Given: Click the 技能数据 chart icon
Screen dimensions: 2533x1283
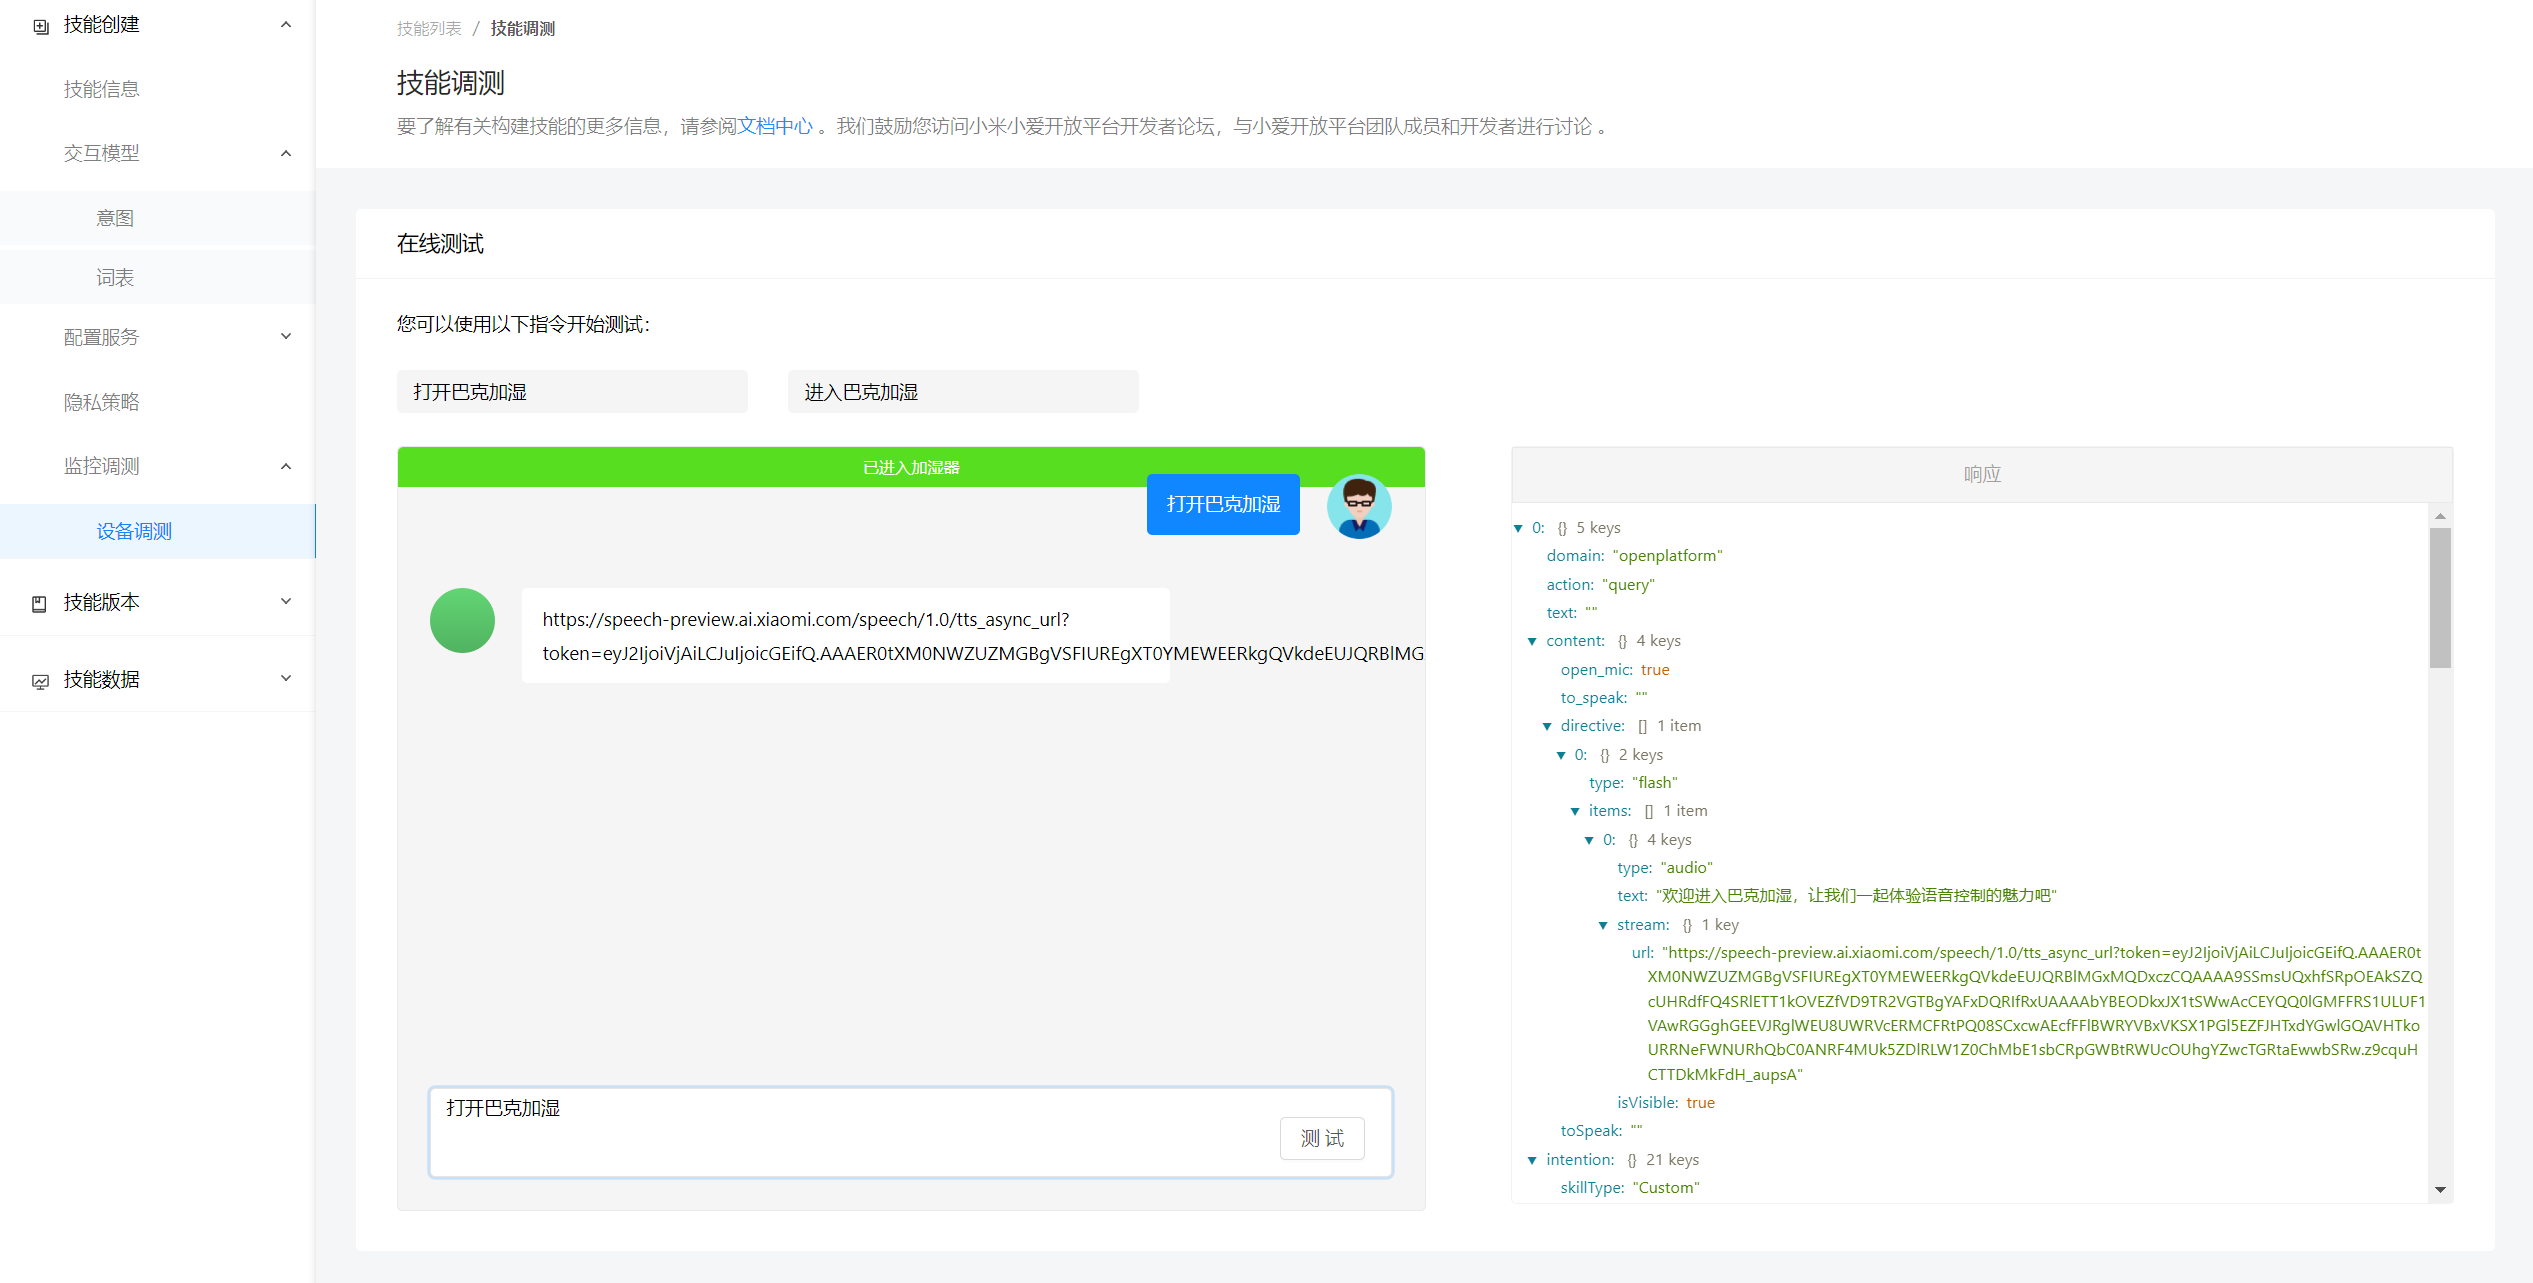Looking at the screenshot, I should click(40, 681).
